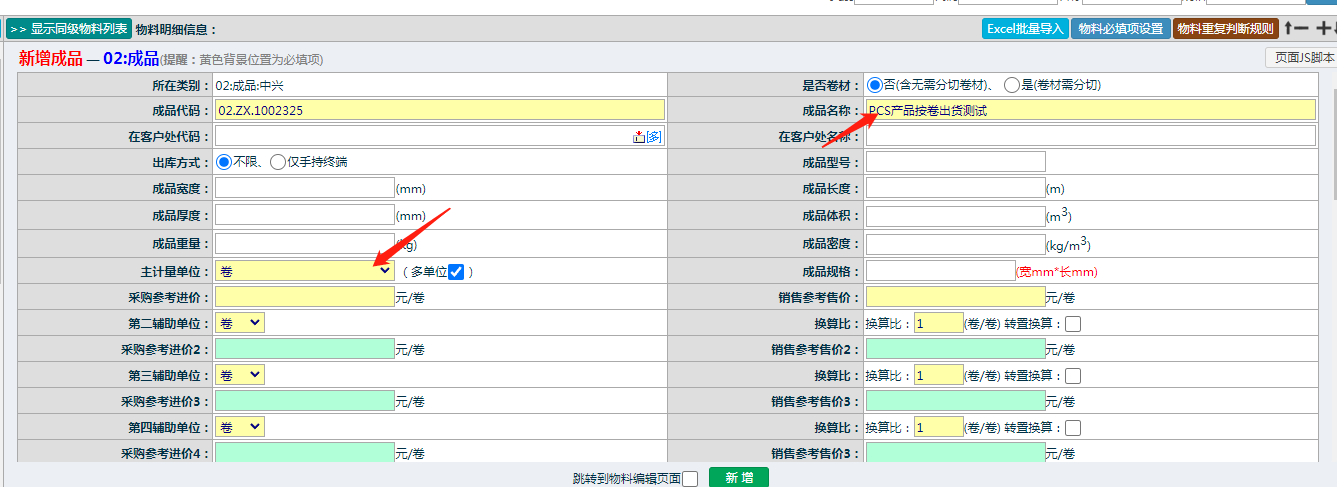Click the 成品长度 input field
This screenshot has height=487, width=1337.
955,188
